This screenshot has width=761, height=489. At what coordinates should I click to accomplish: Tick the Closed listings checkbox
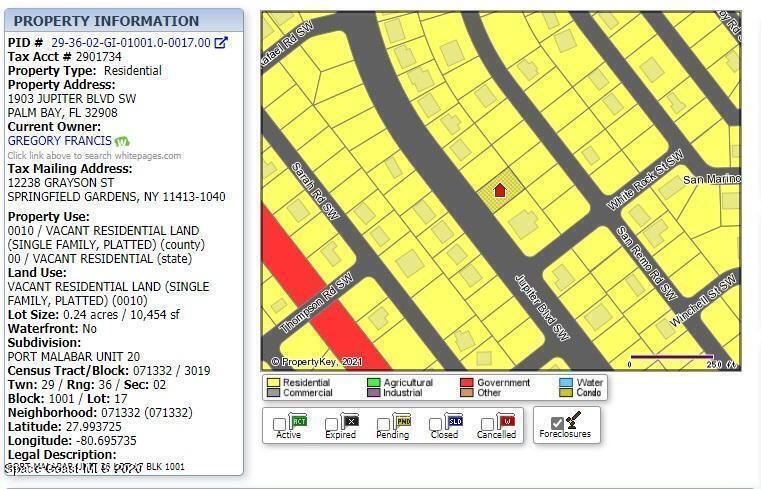click(x=436, y=425)
